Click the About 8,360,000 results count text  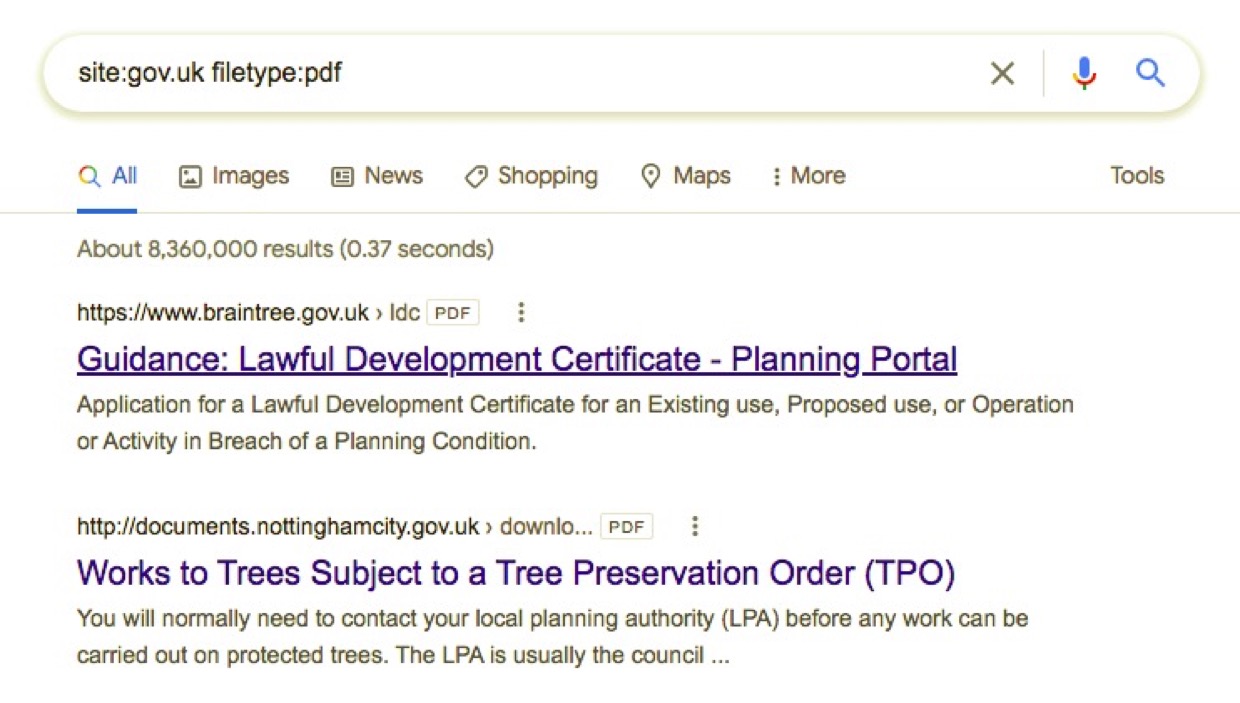point(285,249)
